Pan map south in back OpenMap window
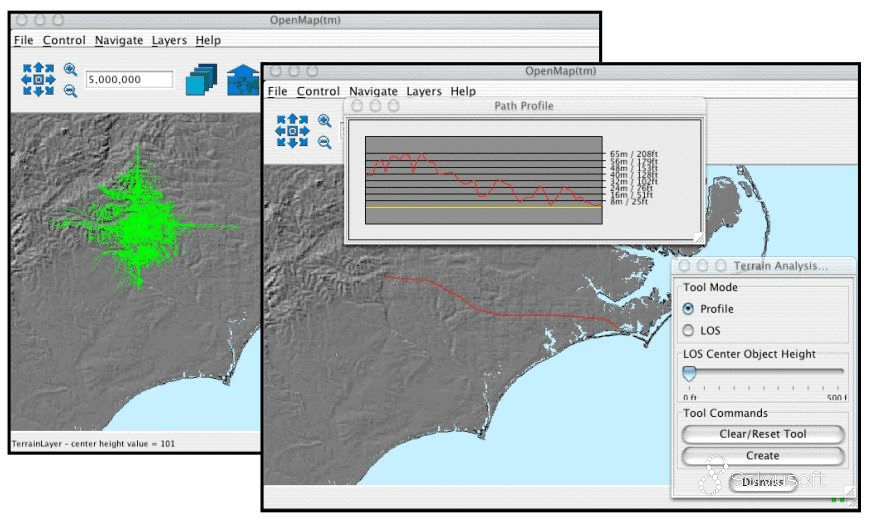The image size is (871, 524). [38, 91]
